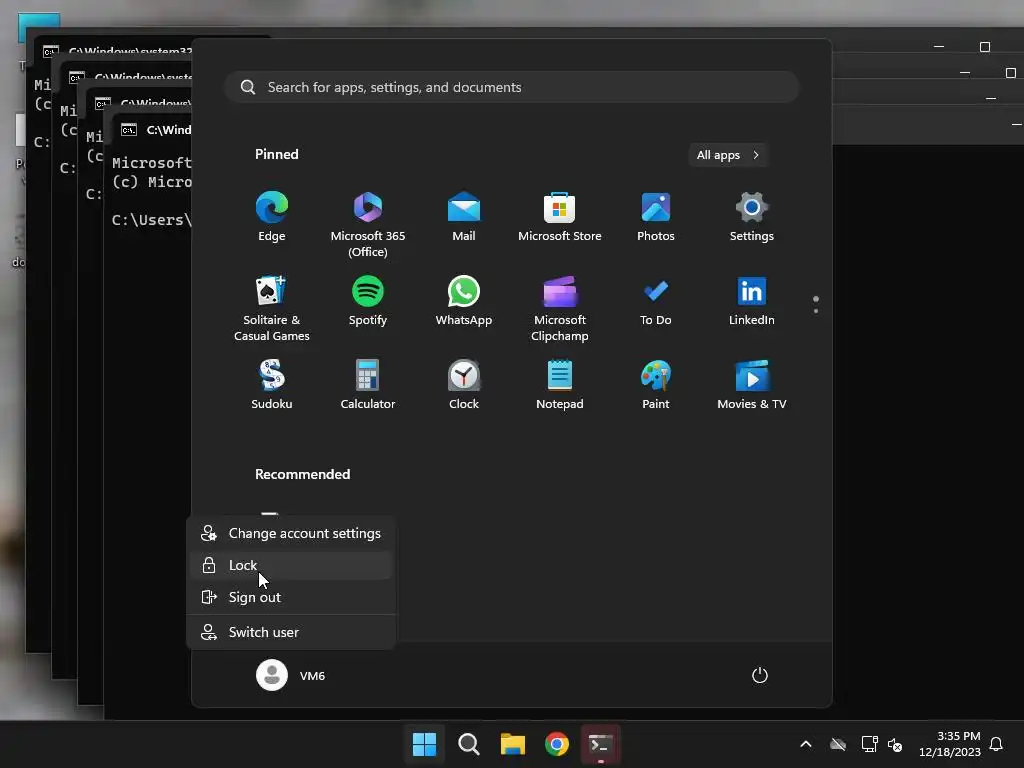This screenshot has height=768, width=1024.
Task: Open WhatsApp
Action: point(464,301)
